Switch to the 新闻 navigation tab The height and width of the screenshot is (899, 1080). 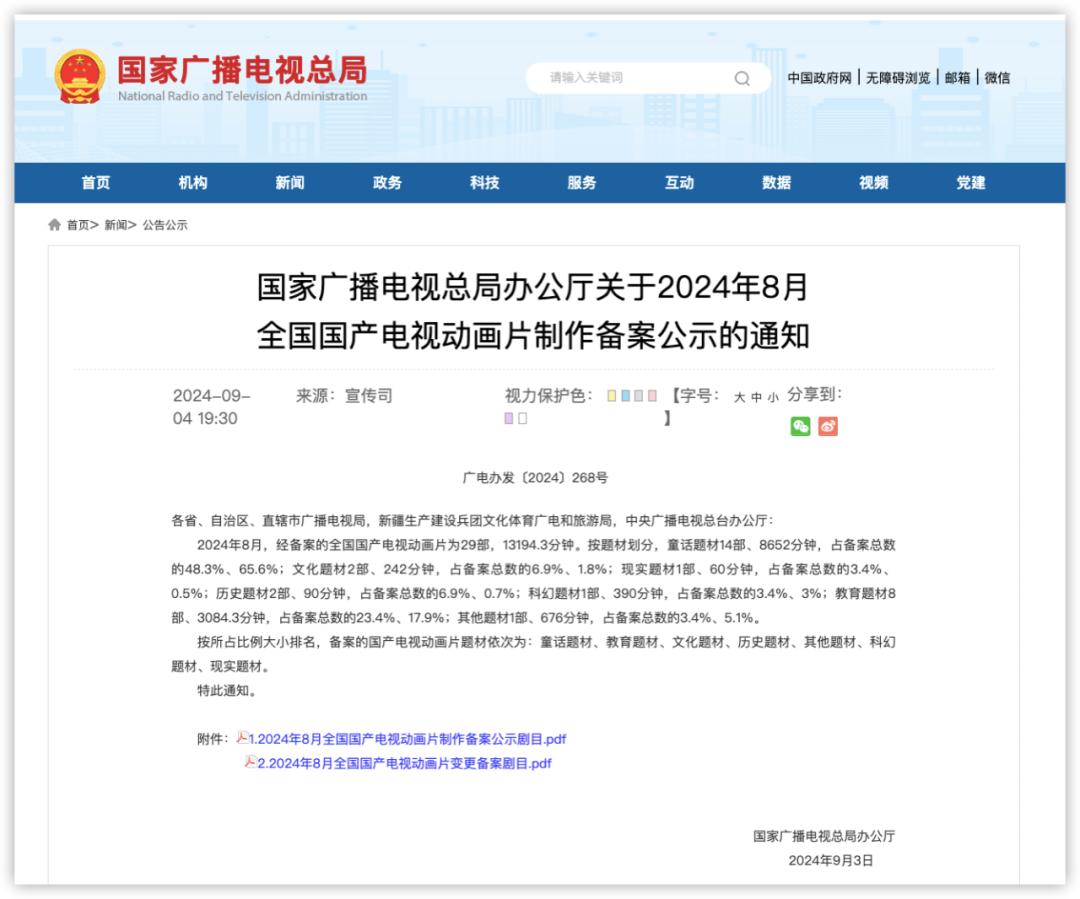[x=290, y=183]
